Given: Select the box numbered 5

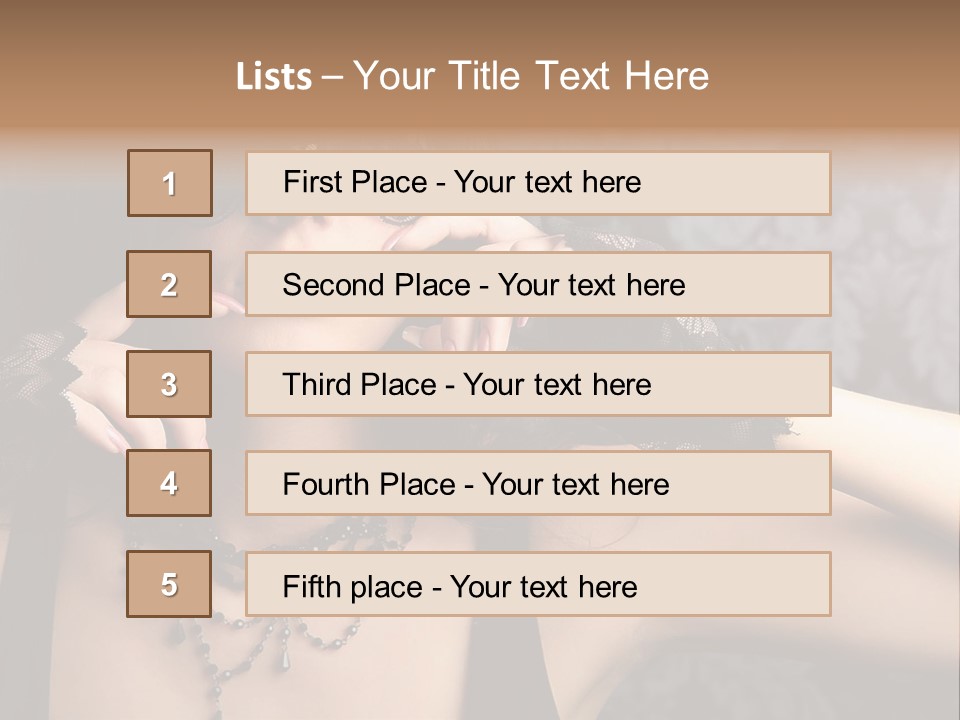Looking at the screenshot, I should click(169, 584).
